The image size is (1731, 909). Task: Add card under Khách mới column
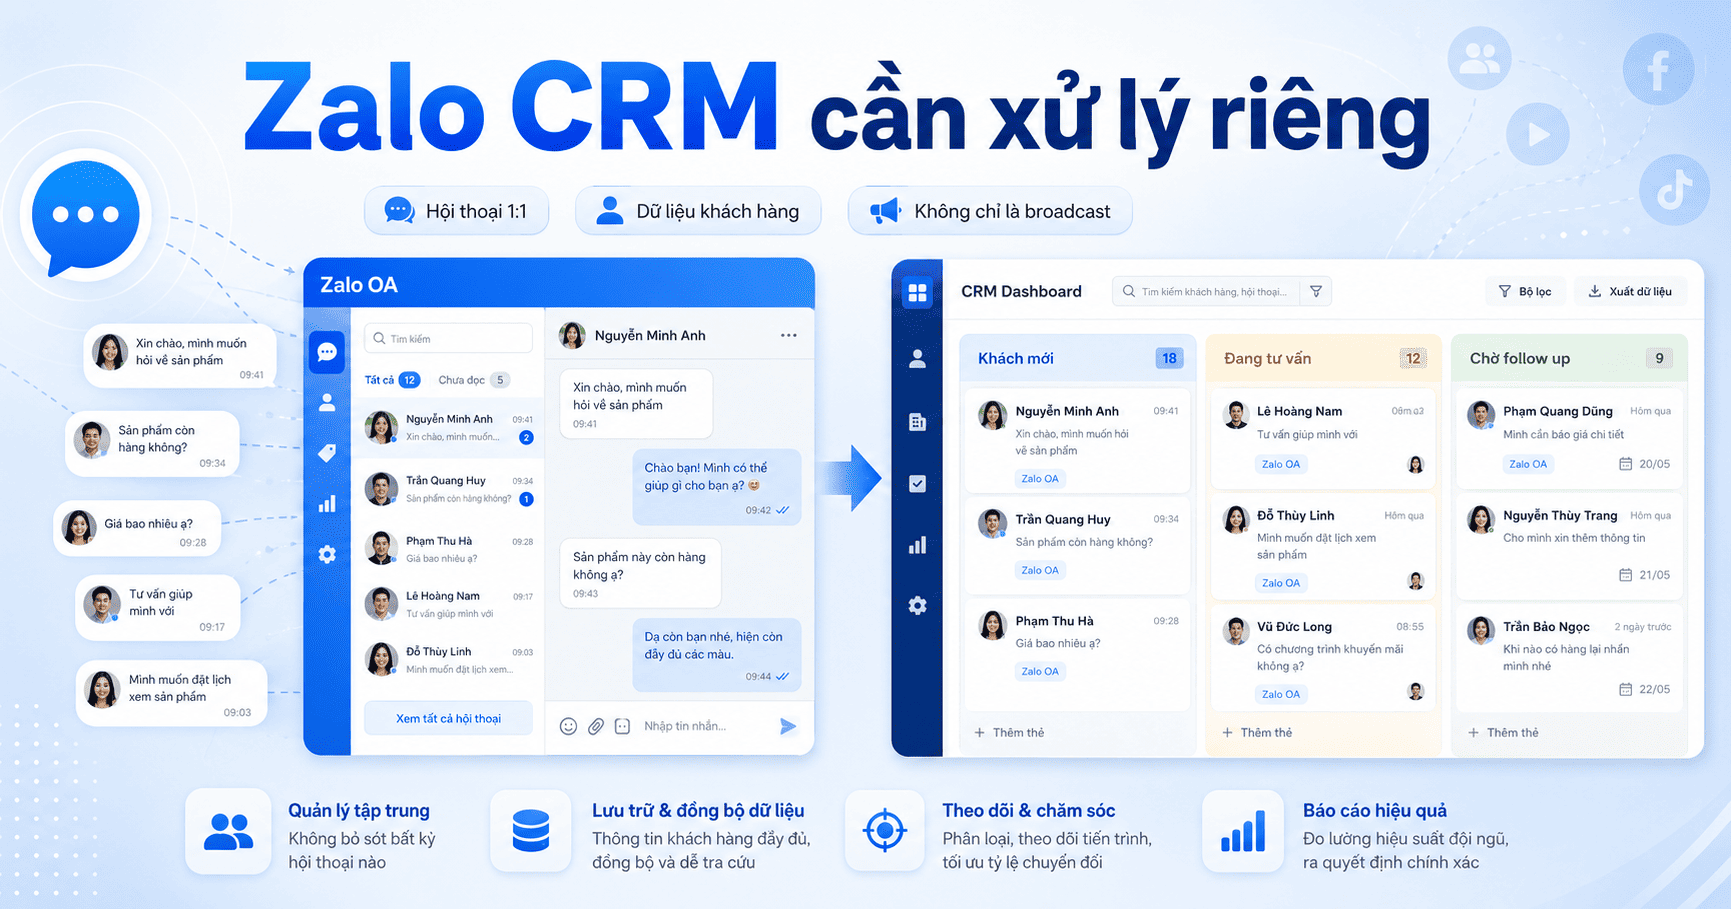1009,733
